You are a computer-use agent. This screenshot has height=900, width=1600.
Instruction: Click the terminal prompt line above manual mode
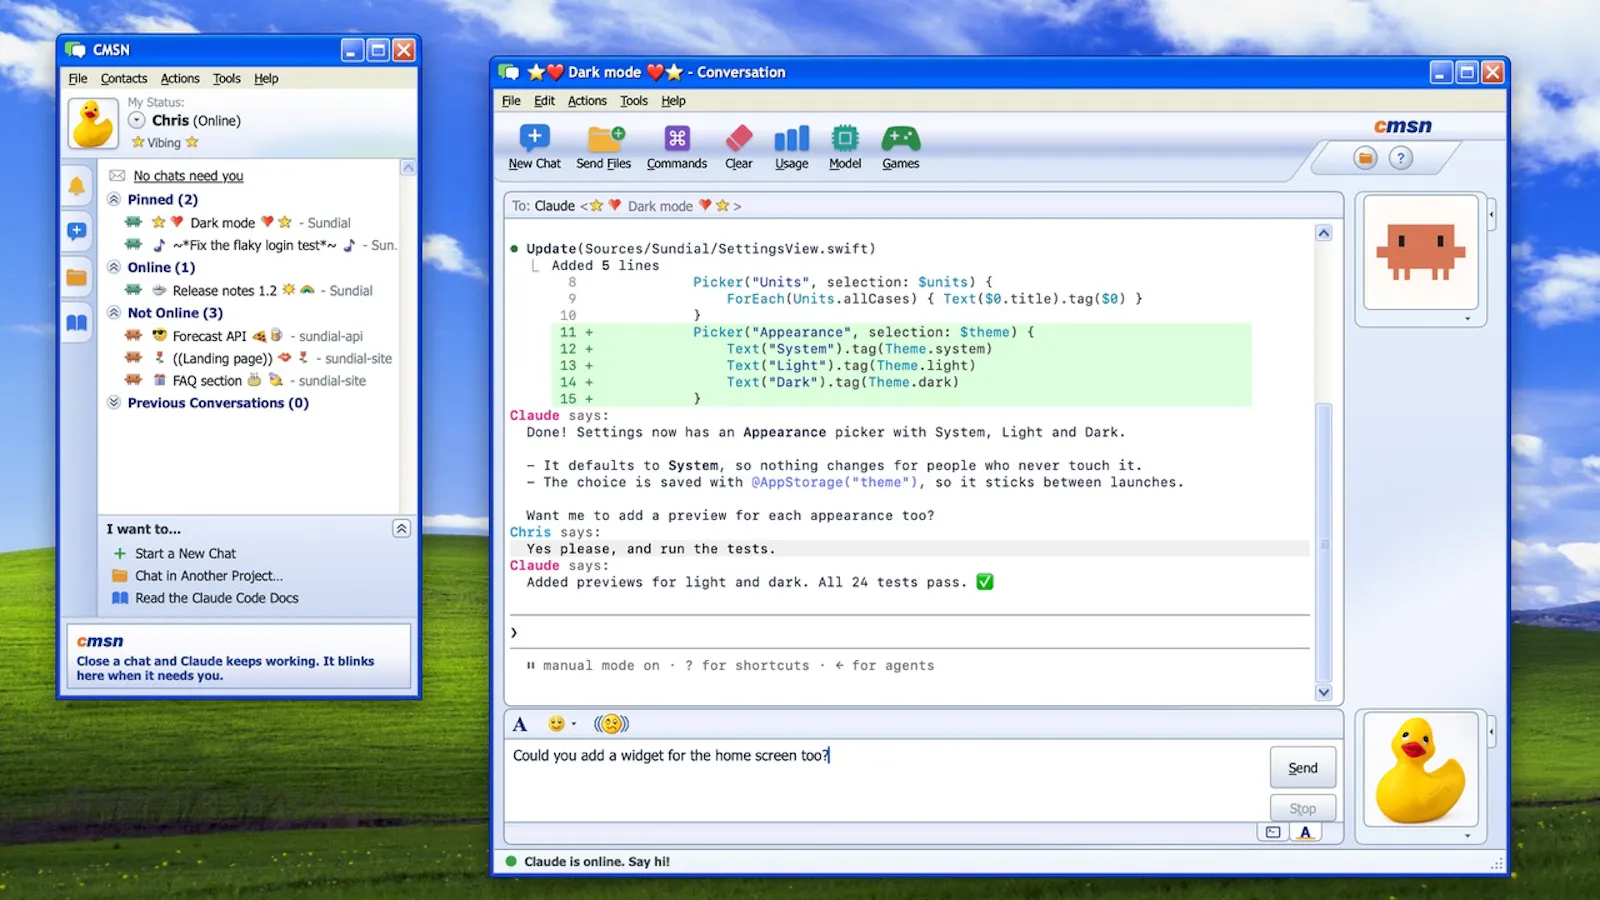910,632
